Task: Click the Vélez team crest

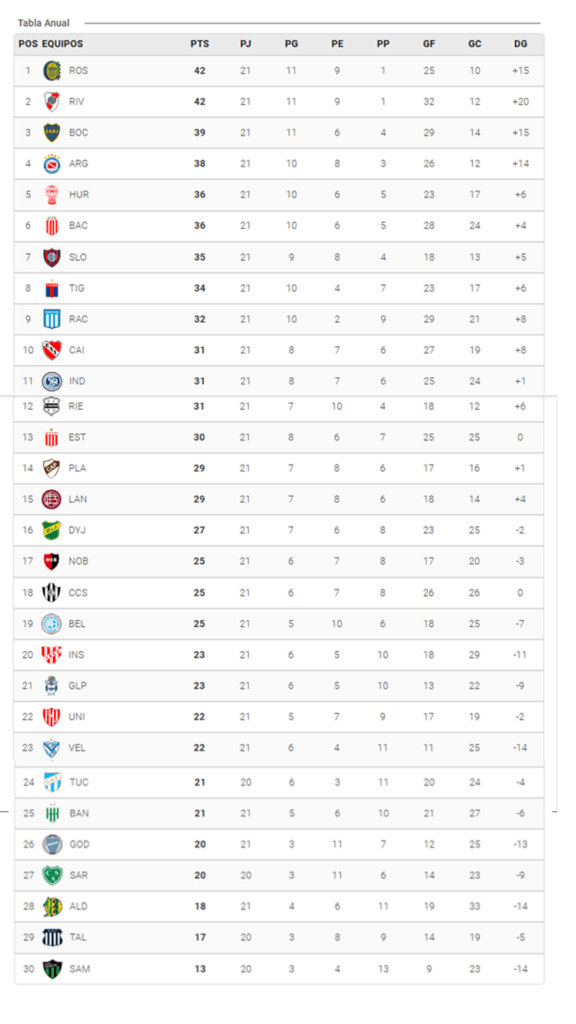Action: (x=52, y=747)
